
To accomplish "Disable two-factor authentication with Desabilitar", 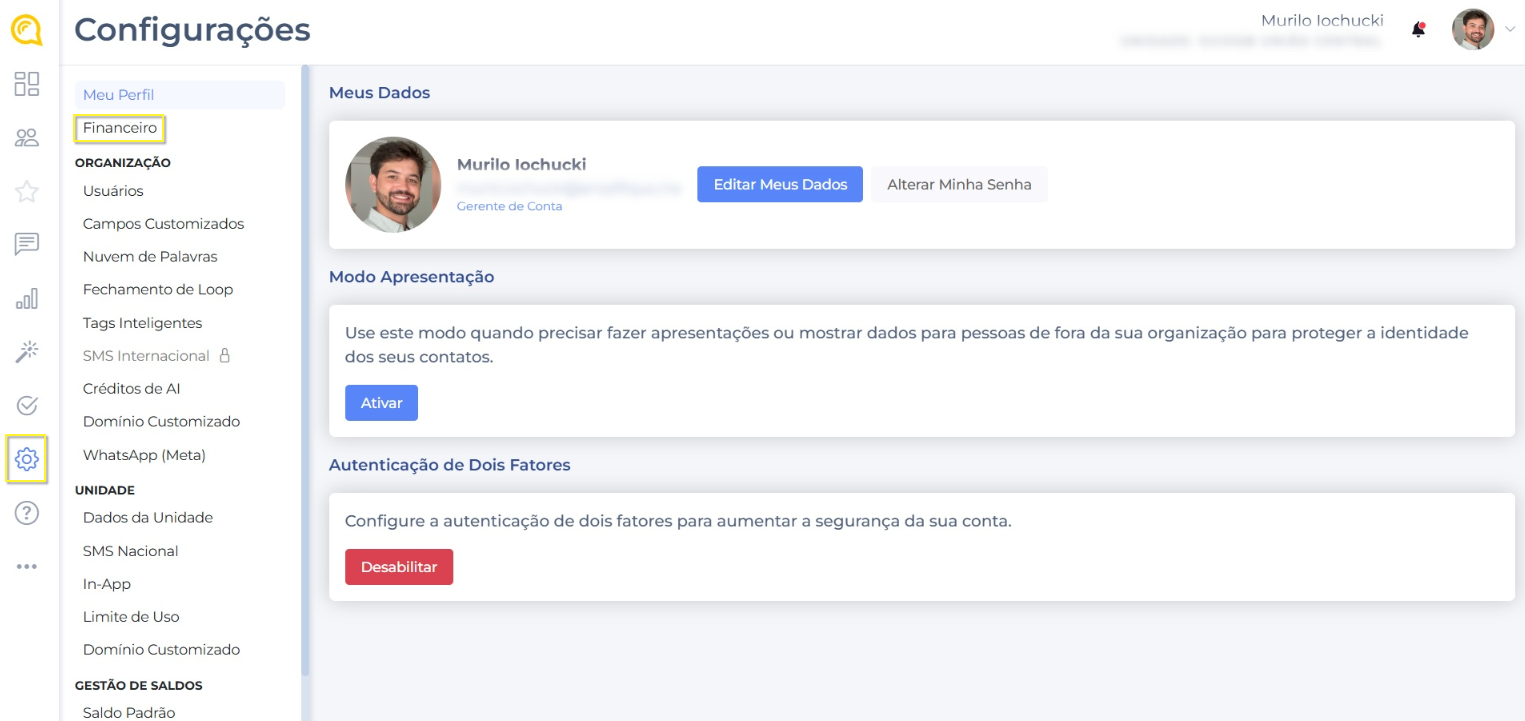I will click(399, 567).
